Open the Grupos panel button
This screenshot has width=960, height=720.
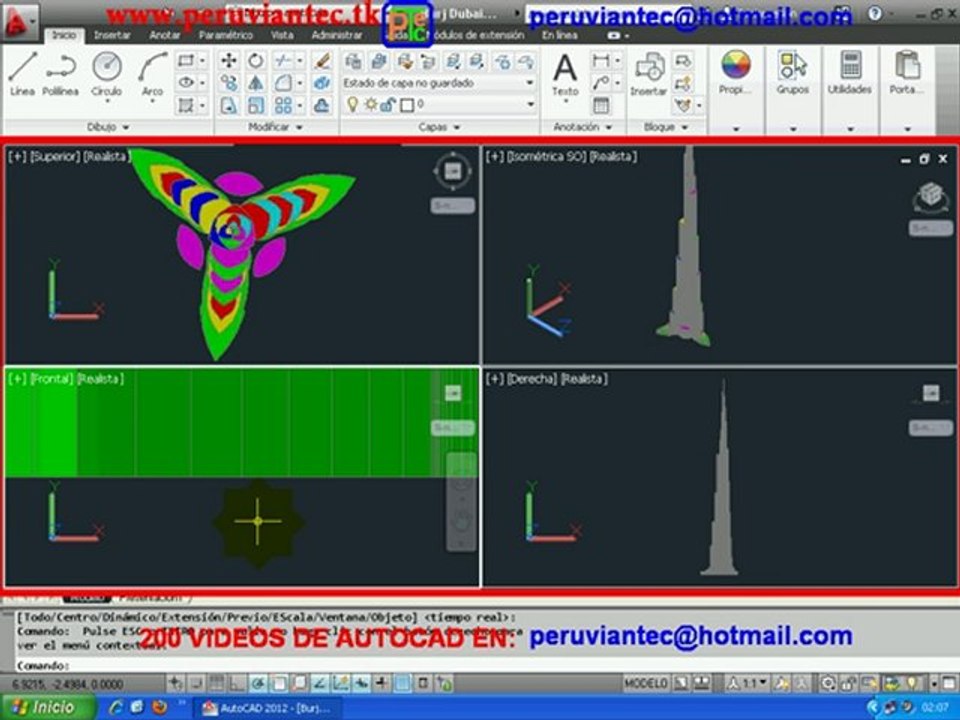click(x=793, y=74)
